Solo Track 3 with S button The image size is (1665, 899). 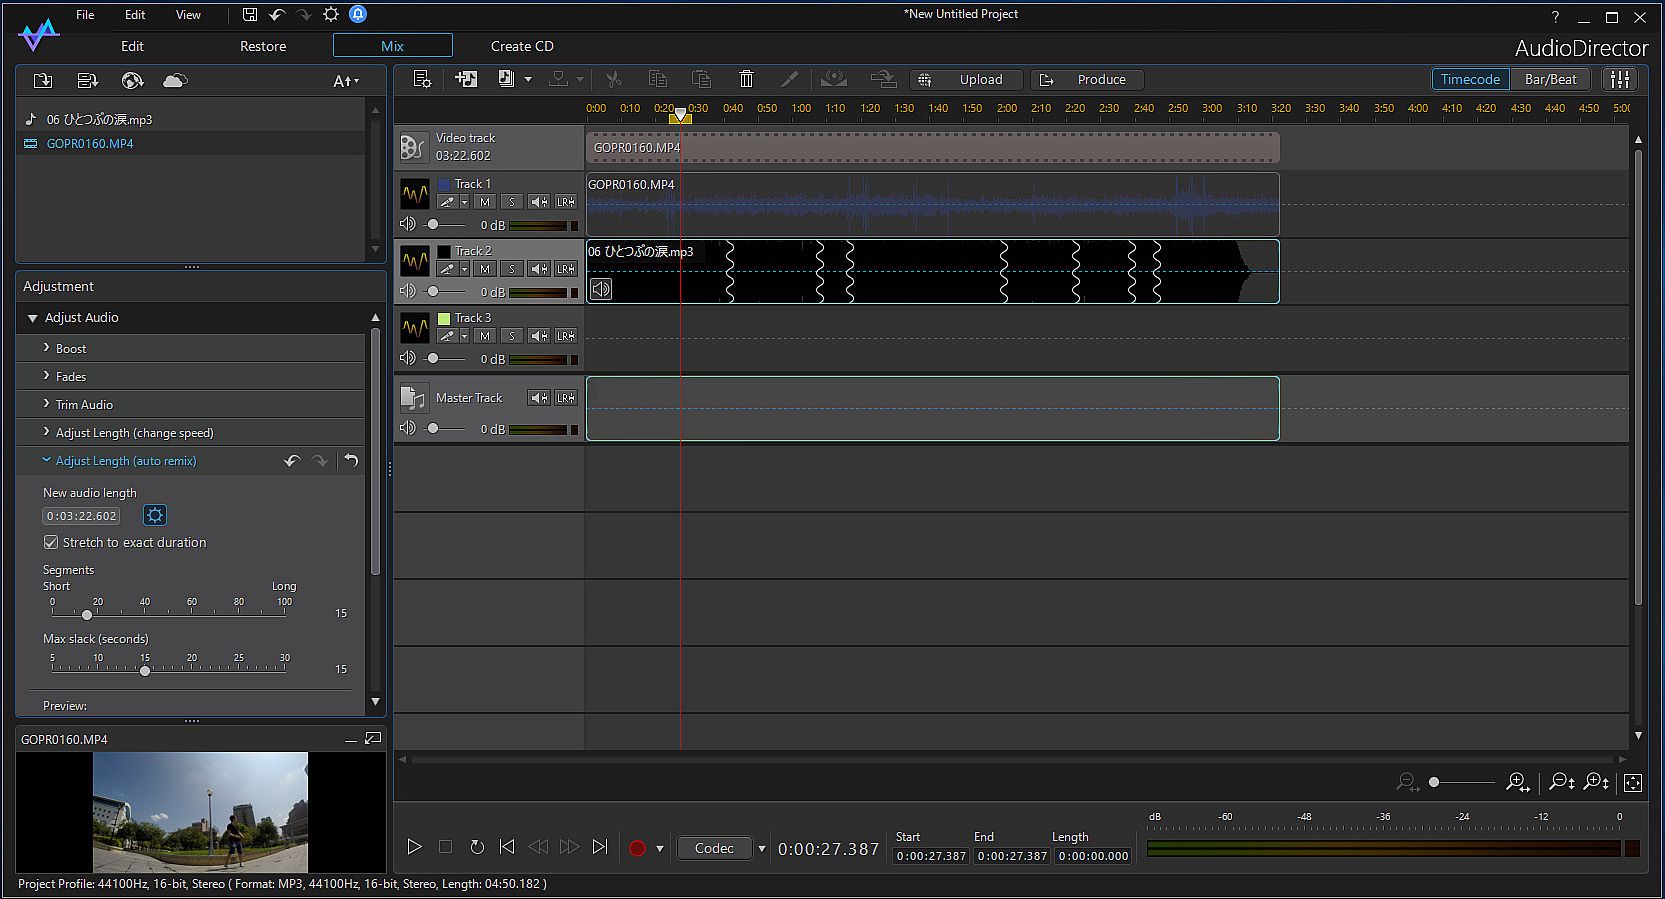(x=512, y=336)
